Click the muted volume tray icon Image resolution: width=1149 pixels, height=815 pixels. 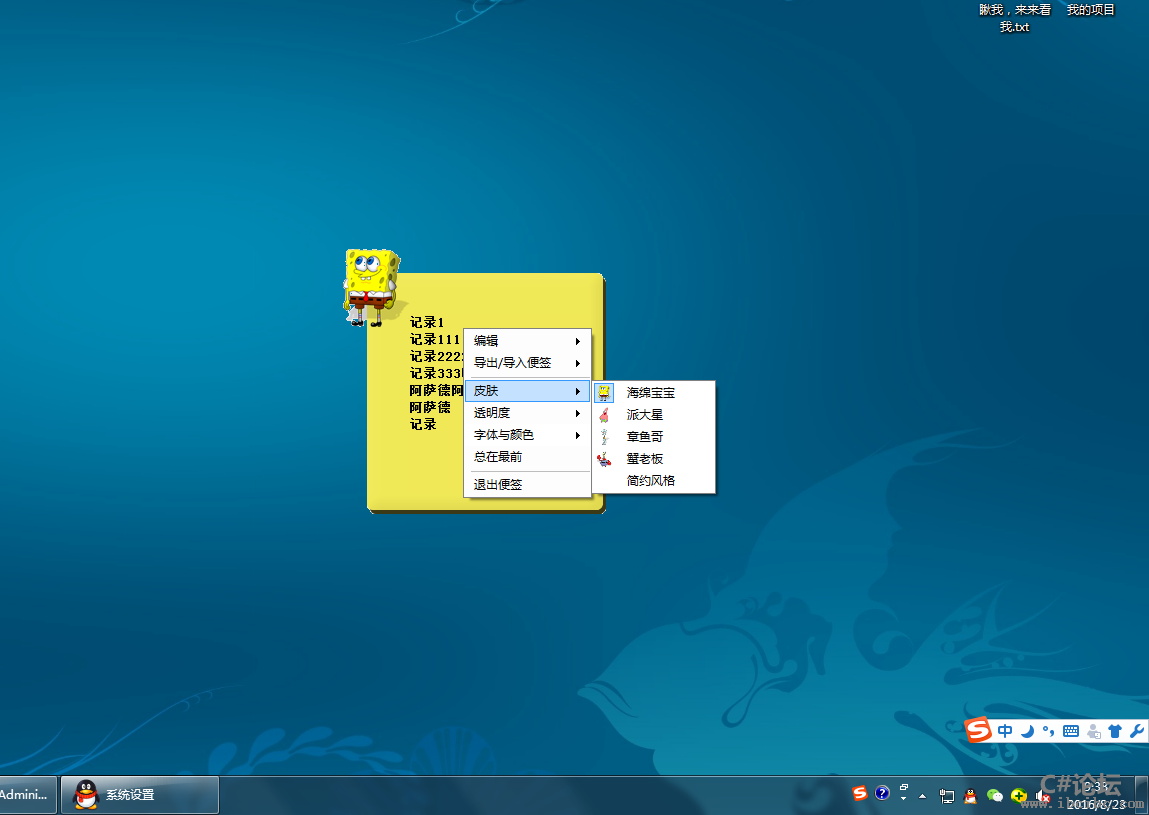point(1043,797)
